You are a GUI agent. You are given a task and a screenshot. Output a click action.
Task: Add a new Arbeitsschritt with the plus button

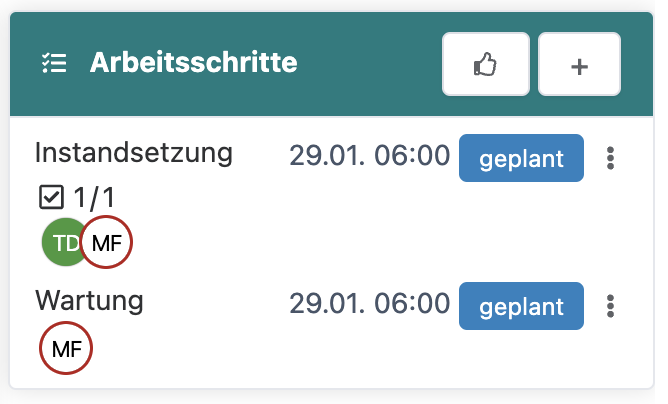click(x=579, y=64)
